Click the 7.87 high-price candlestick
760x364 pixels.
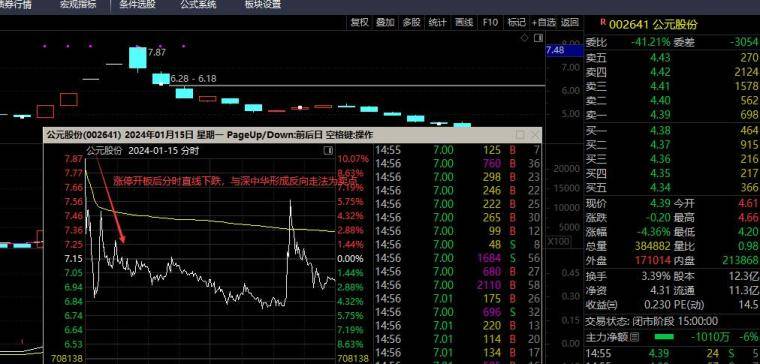tap(138, 58)
